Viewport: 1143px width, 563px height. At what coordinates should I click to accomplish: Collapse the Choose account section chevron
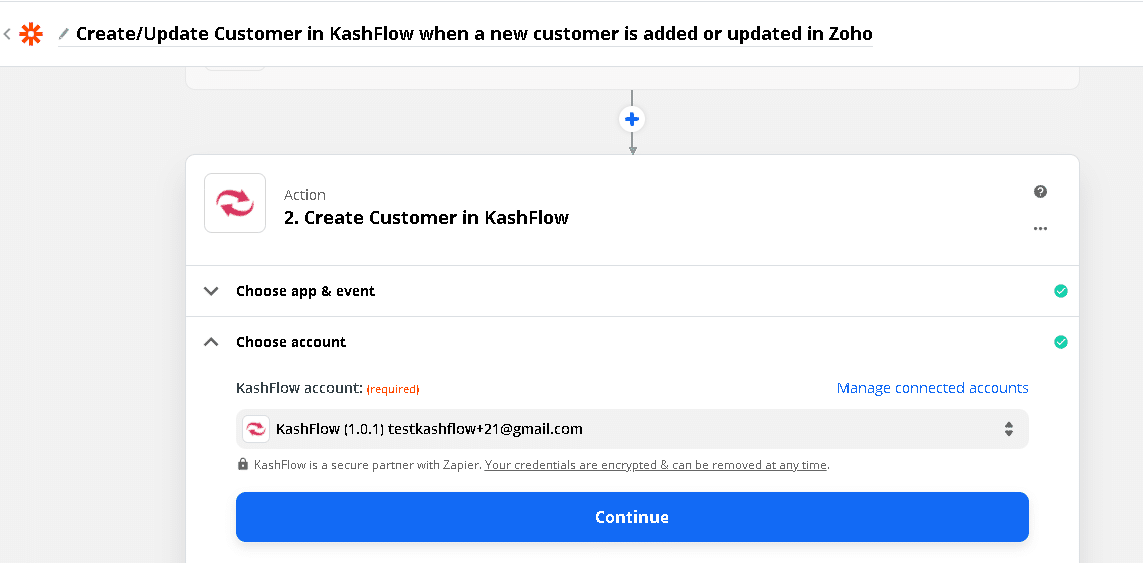[x=211, y=342]
